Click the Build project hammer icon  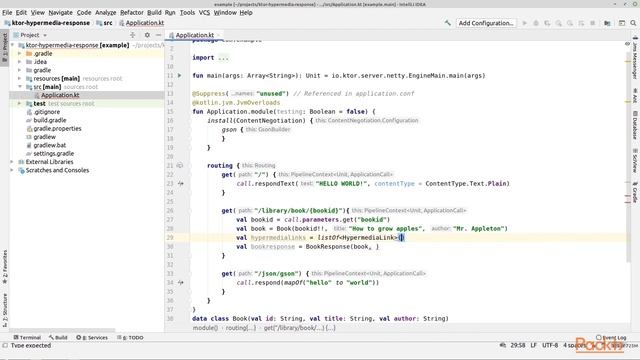(x=447, y=23)
